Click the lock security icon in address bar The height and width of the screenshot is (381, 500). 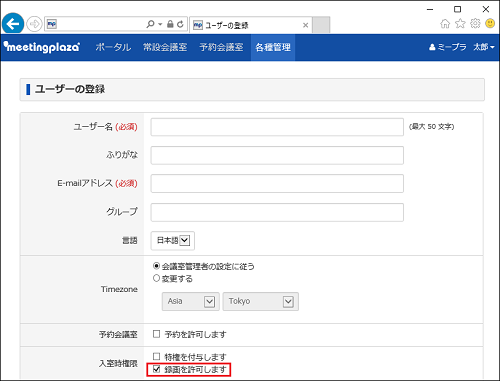tap(170, 24)
